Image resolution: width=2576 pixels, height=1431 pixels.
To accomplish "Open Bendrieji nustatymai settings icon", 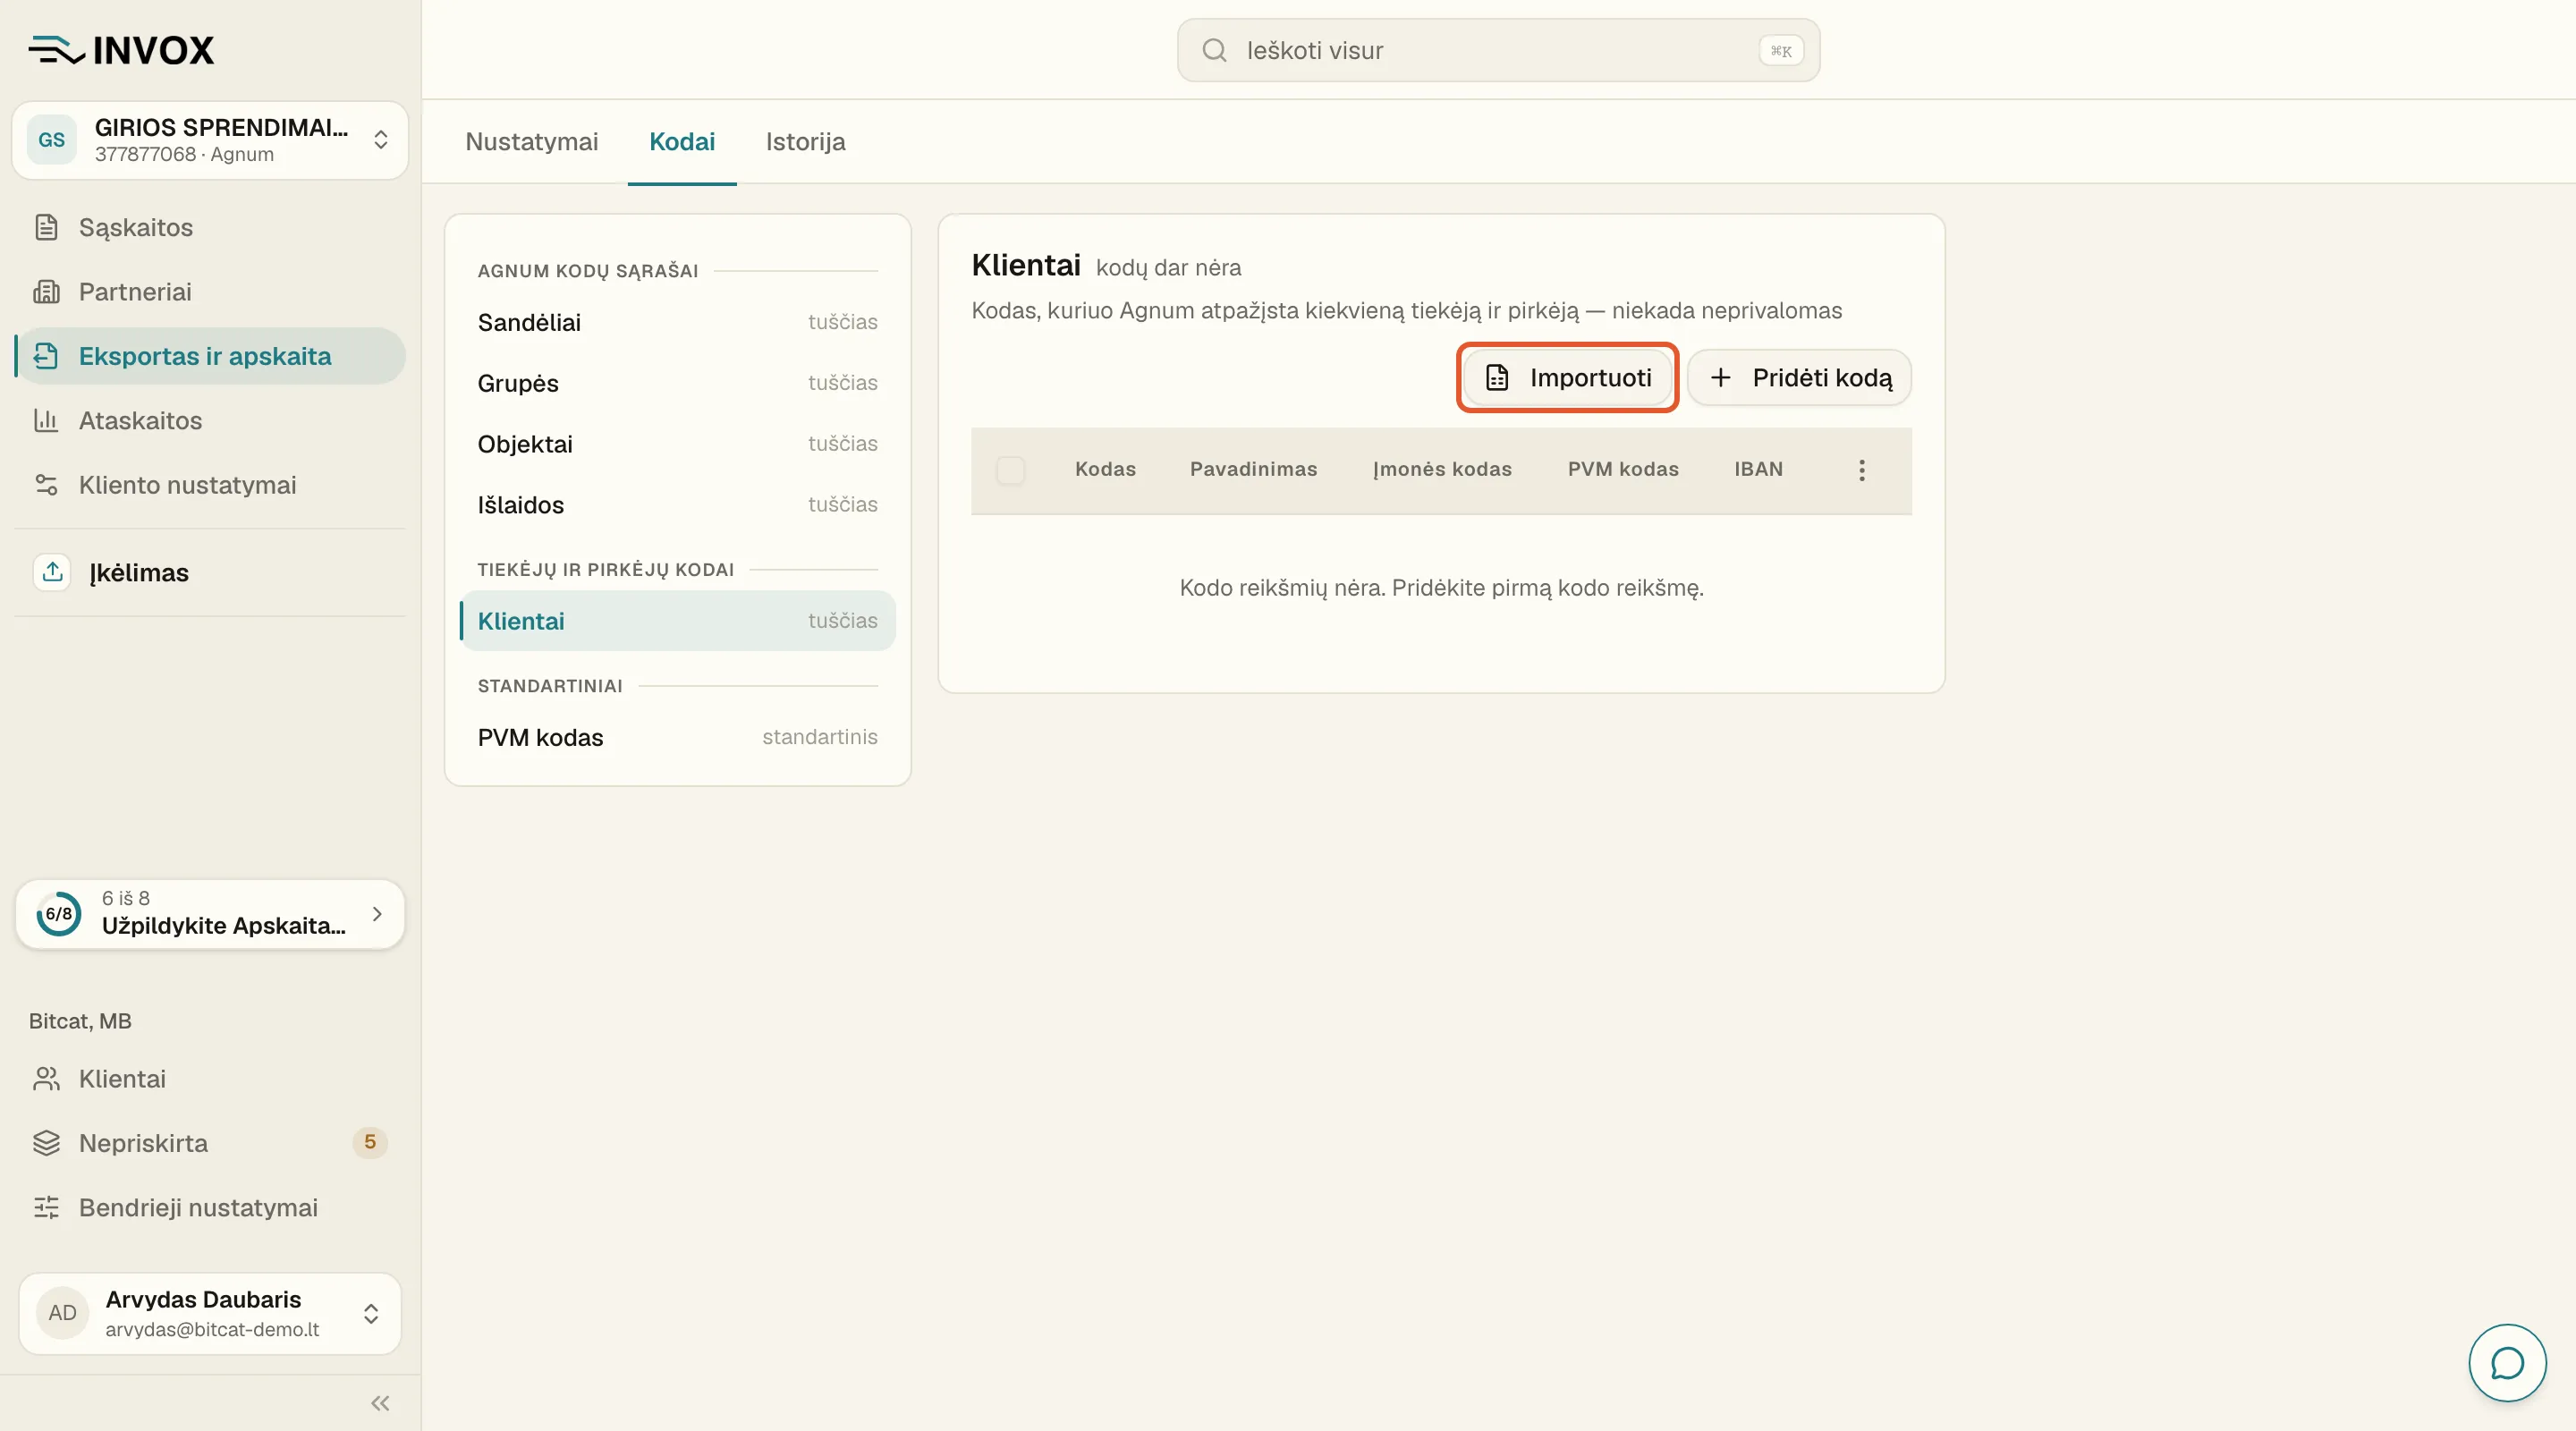I will coord(46,1208).
